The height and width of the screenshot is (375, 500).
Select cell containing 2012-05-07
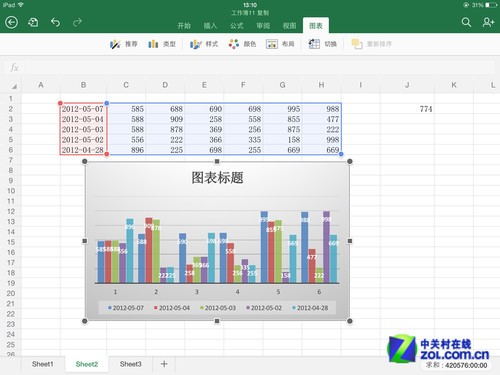(83, 109)
